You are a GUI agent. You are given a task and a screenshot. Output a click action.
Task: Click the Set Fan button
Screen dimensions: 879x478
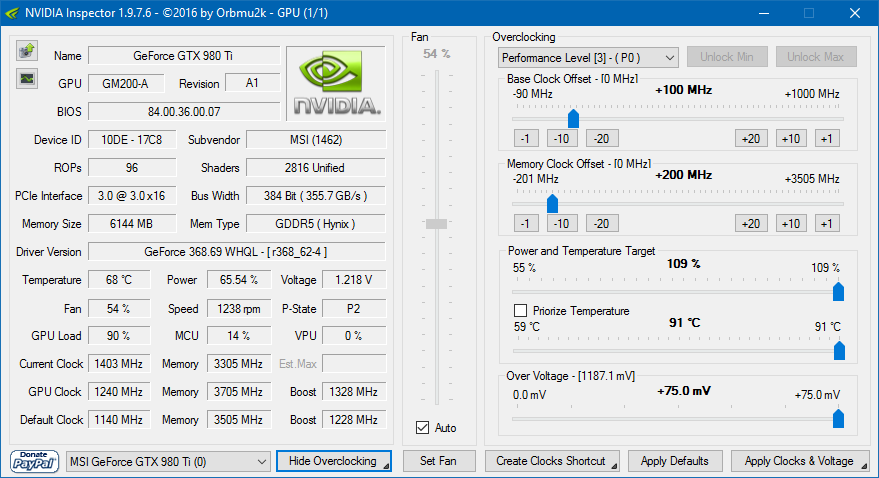438,461
